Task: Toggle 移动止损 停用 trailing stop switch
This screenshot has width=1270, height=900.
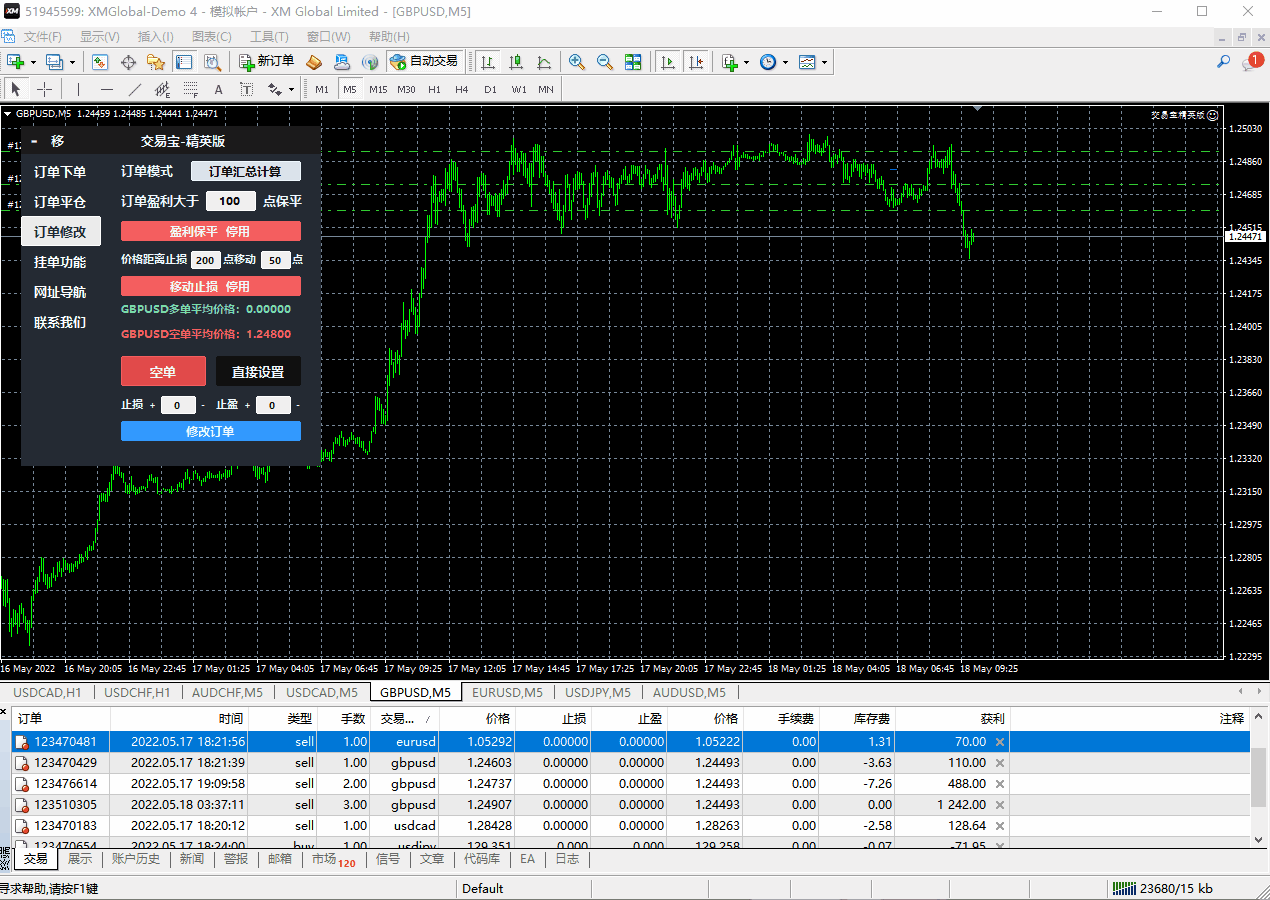Action: pos(210,286)
